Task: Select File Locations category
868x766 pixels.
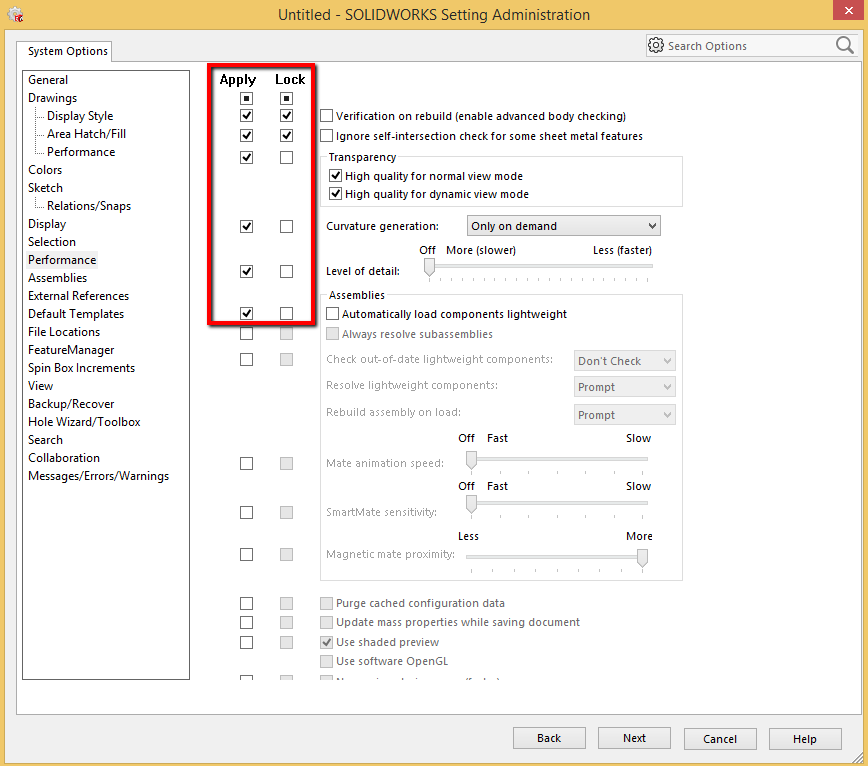Action: click(x=64, y=332)
